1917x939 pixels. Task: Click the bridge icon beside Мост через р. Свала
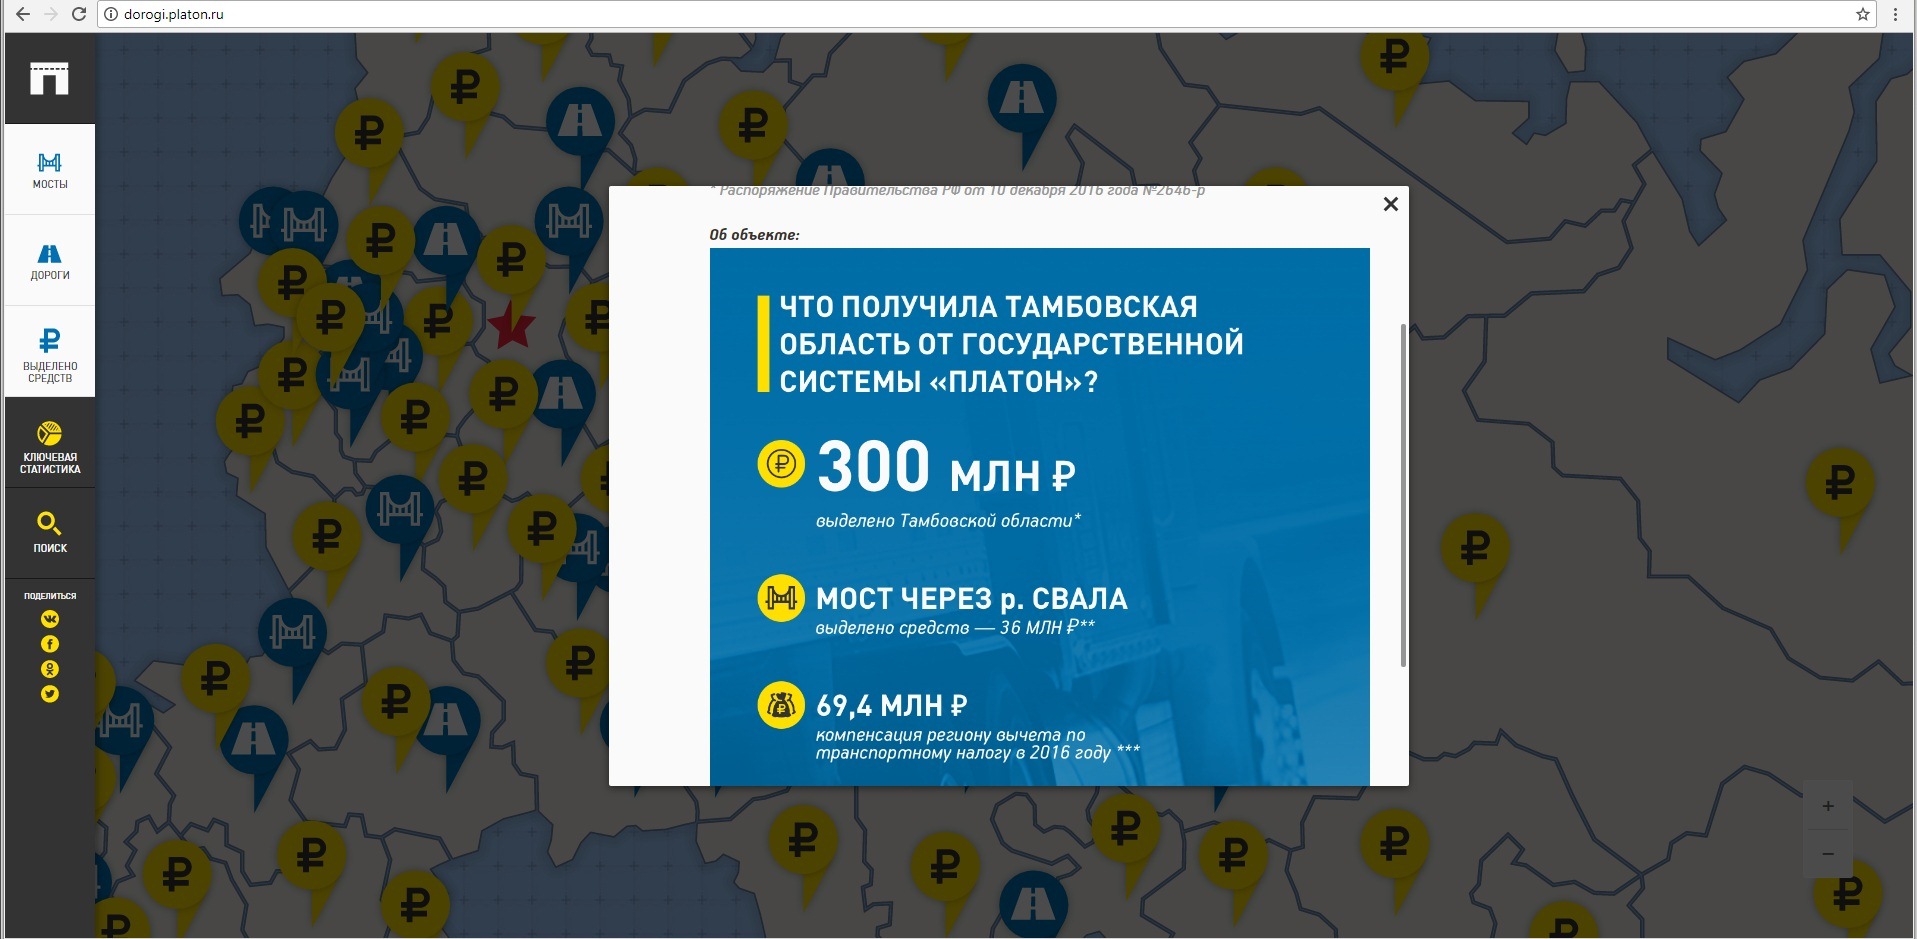781,598
